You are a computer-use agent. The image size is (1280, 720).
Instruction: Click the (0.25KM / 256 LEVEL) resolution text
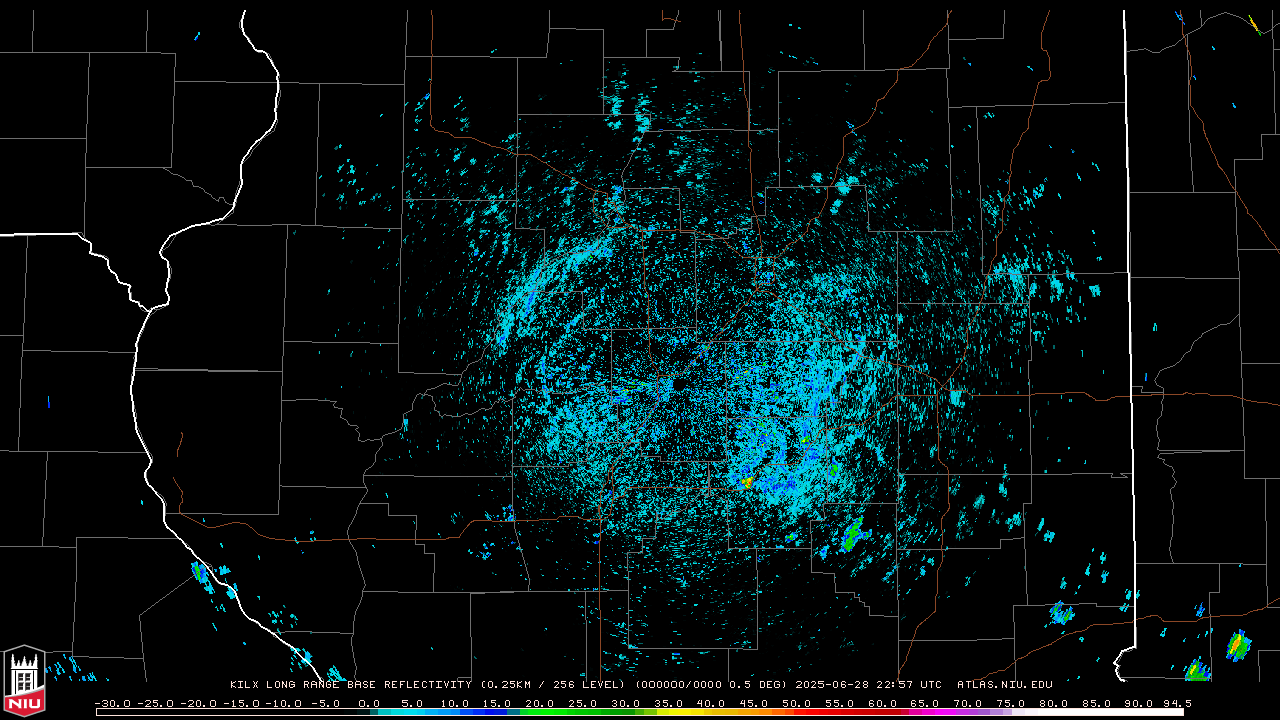click(553, 685)
